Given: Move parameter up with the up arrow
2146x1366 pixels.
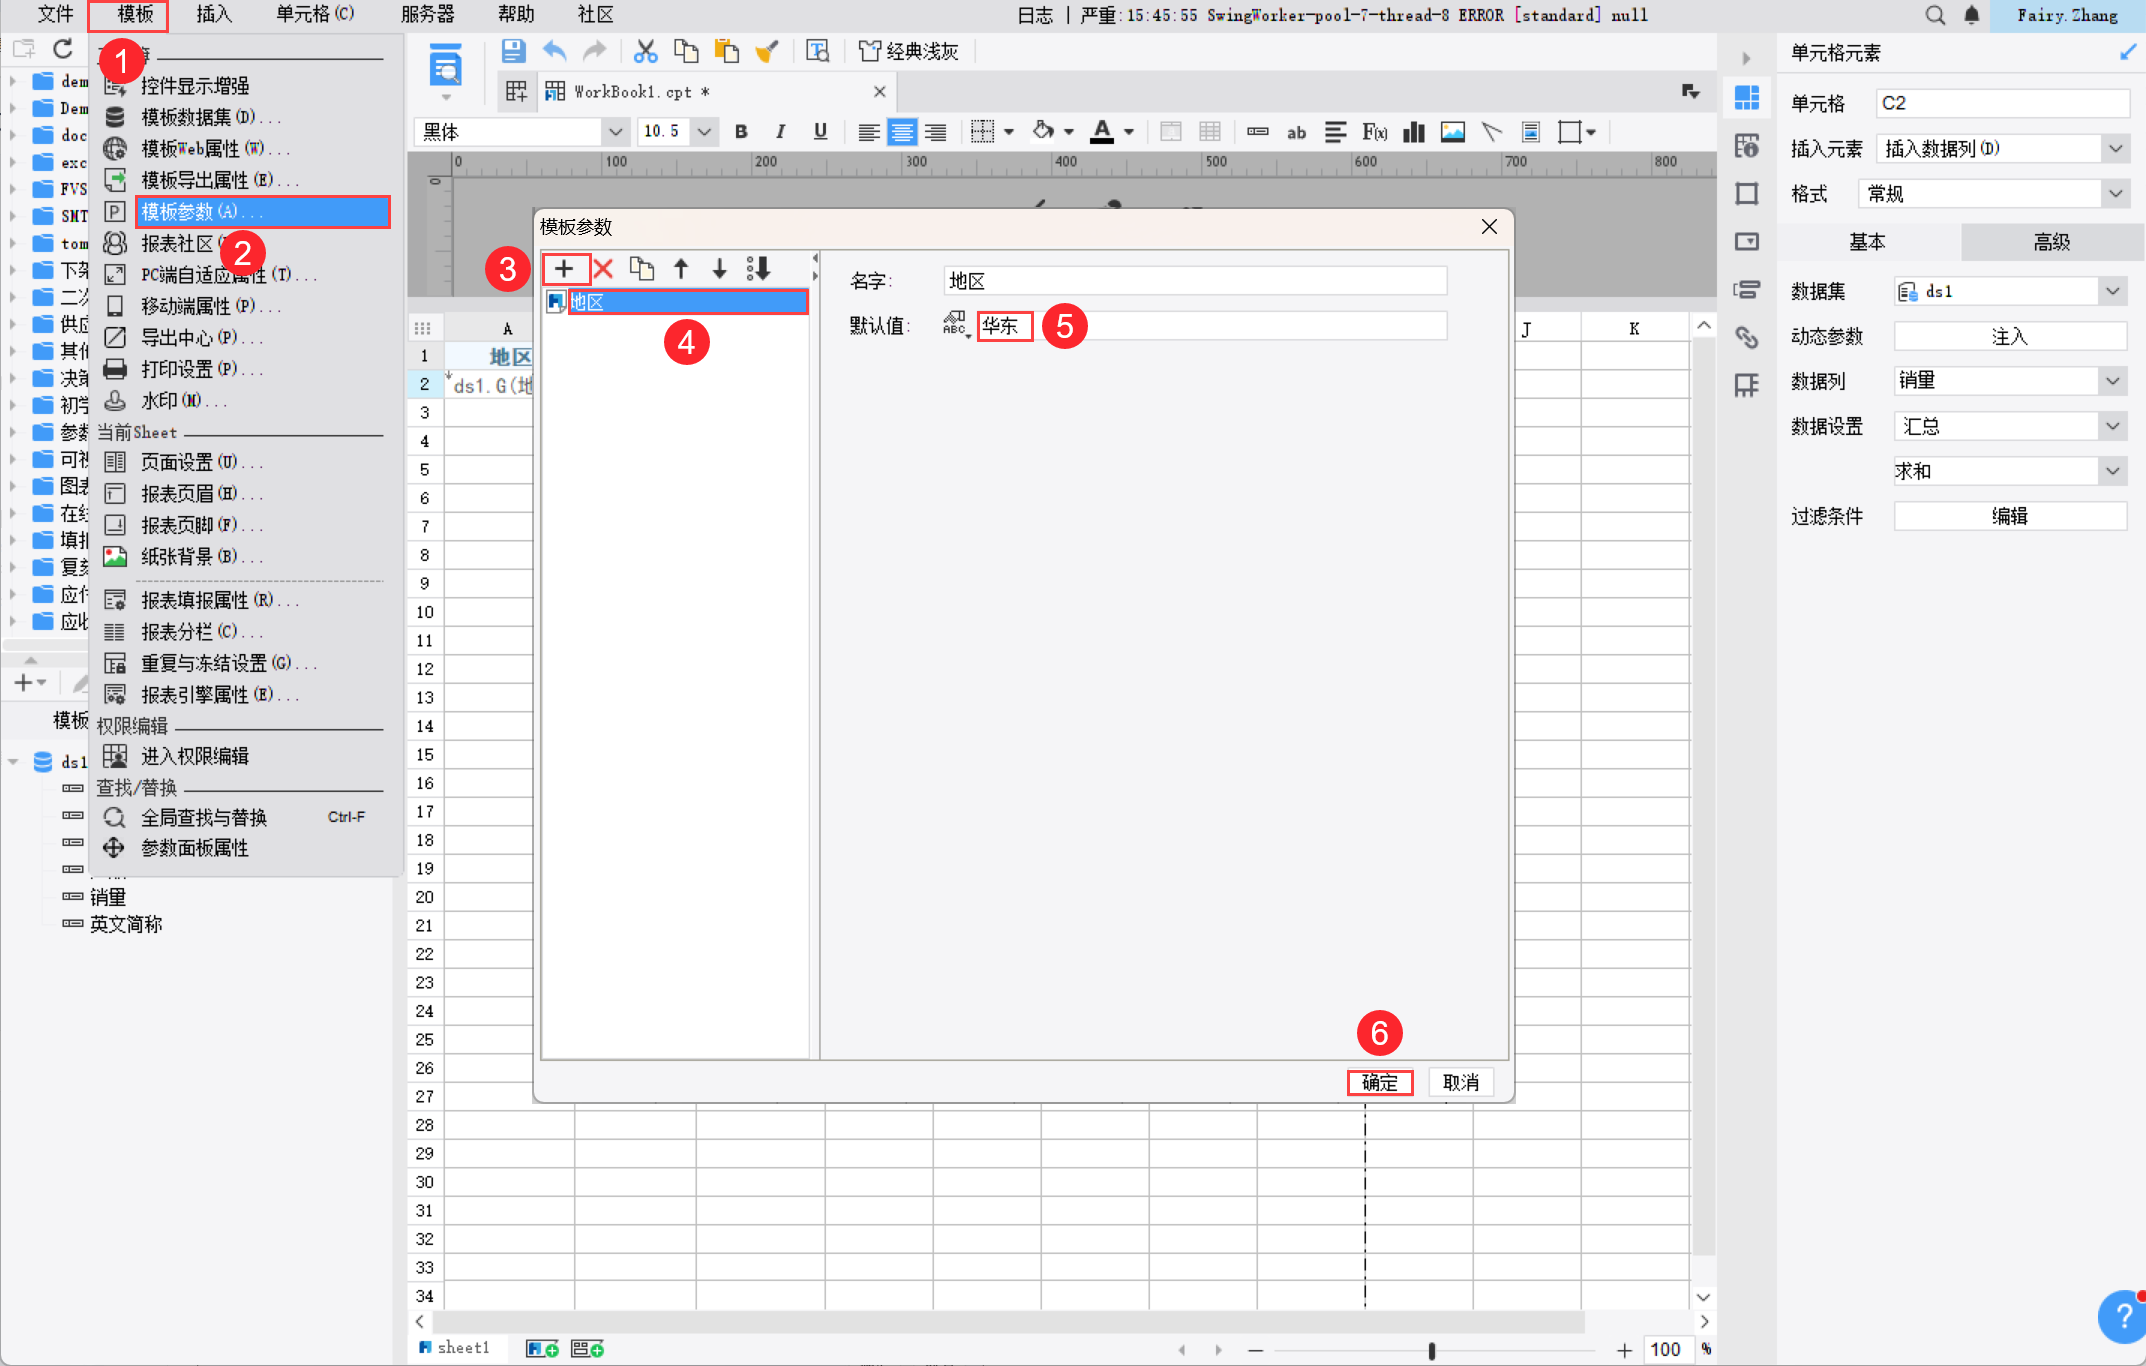Looking at the screenshot, I should 681,268.
